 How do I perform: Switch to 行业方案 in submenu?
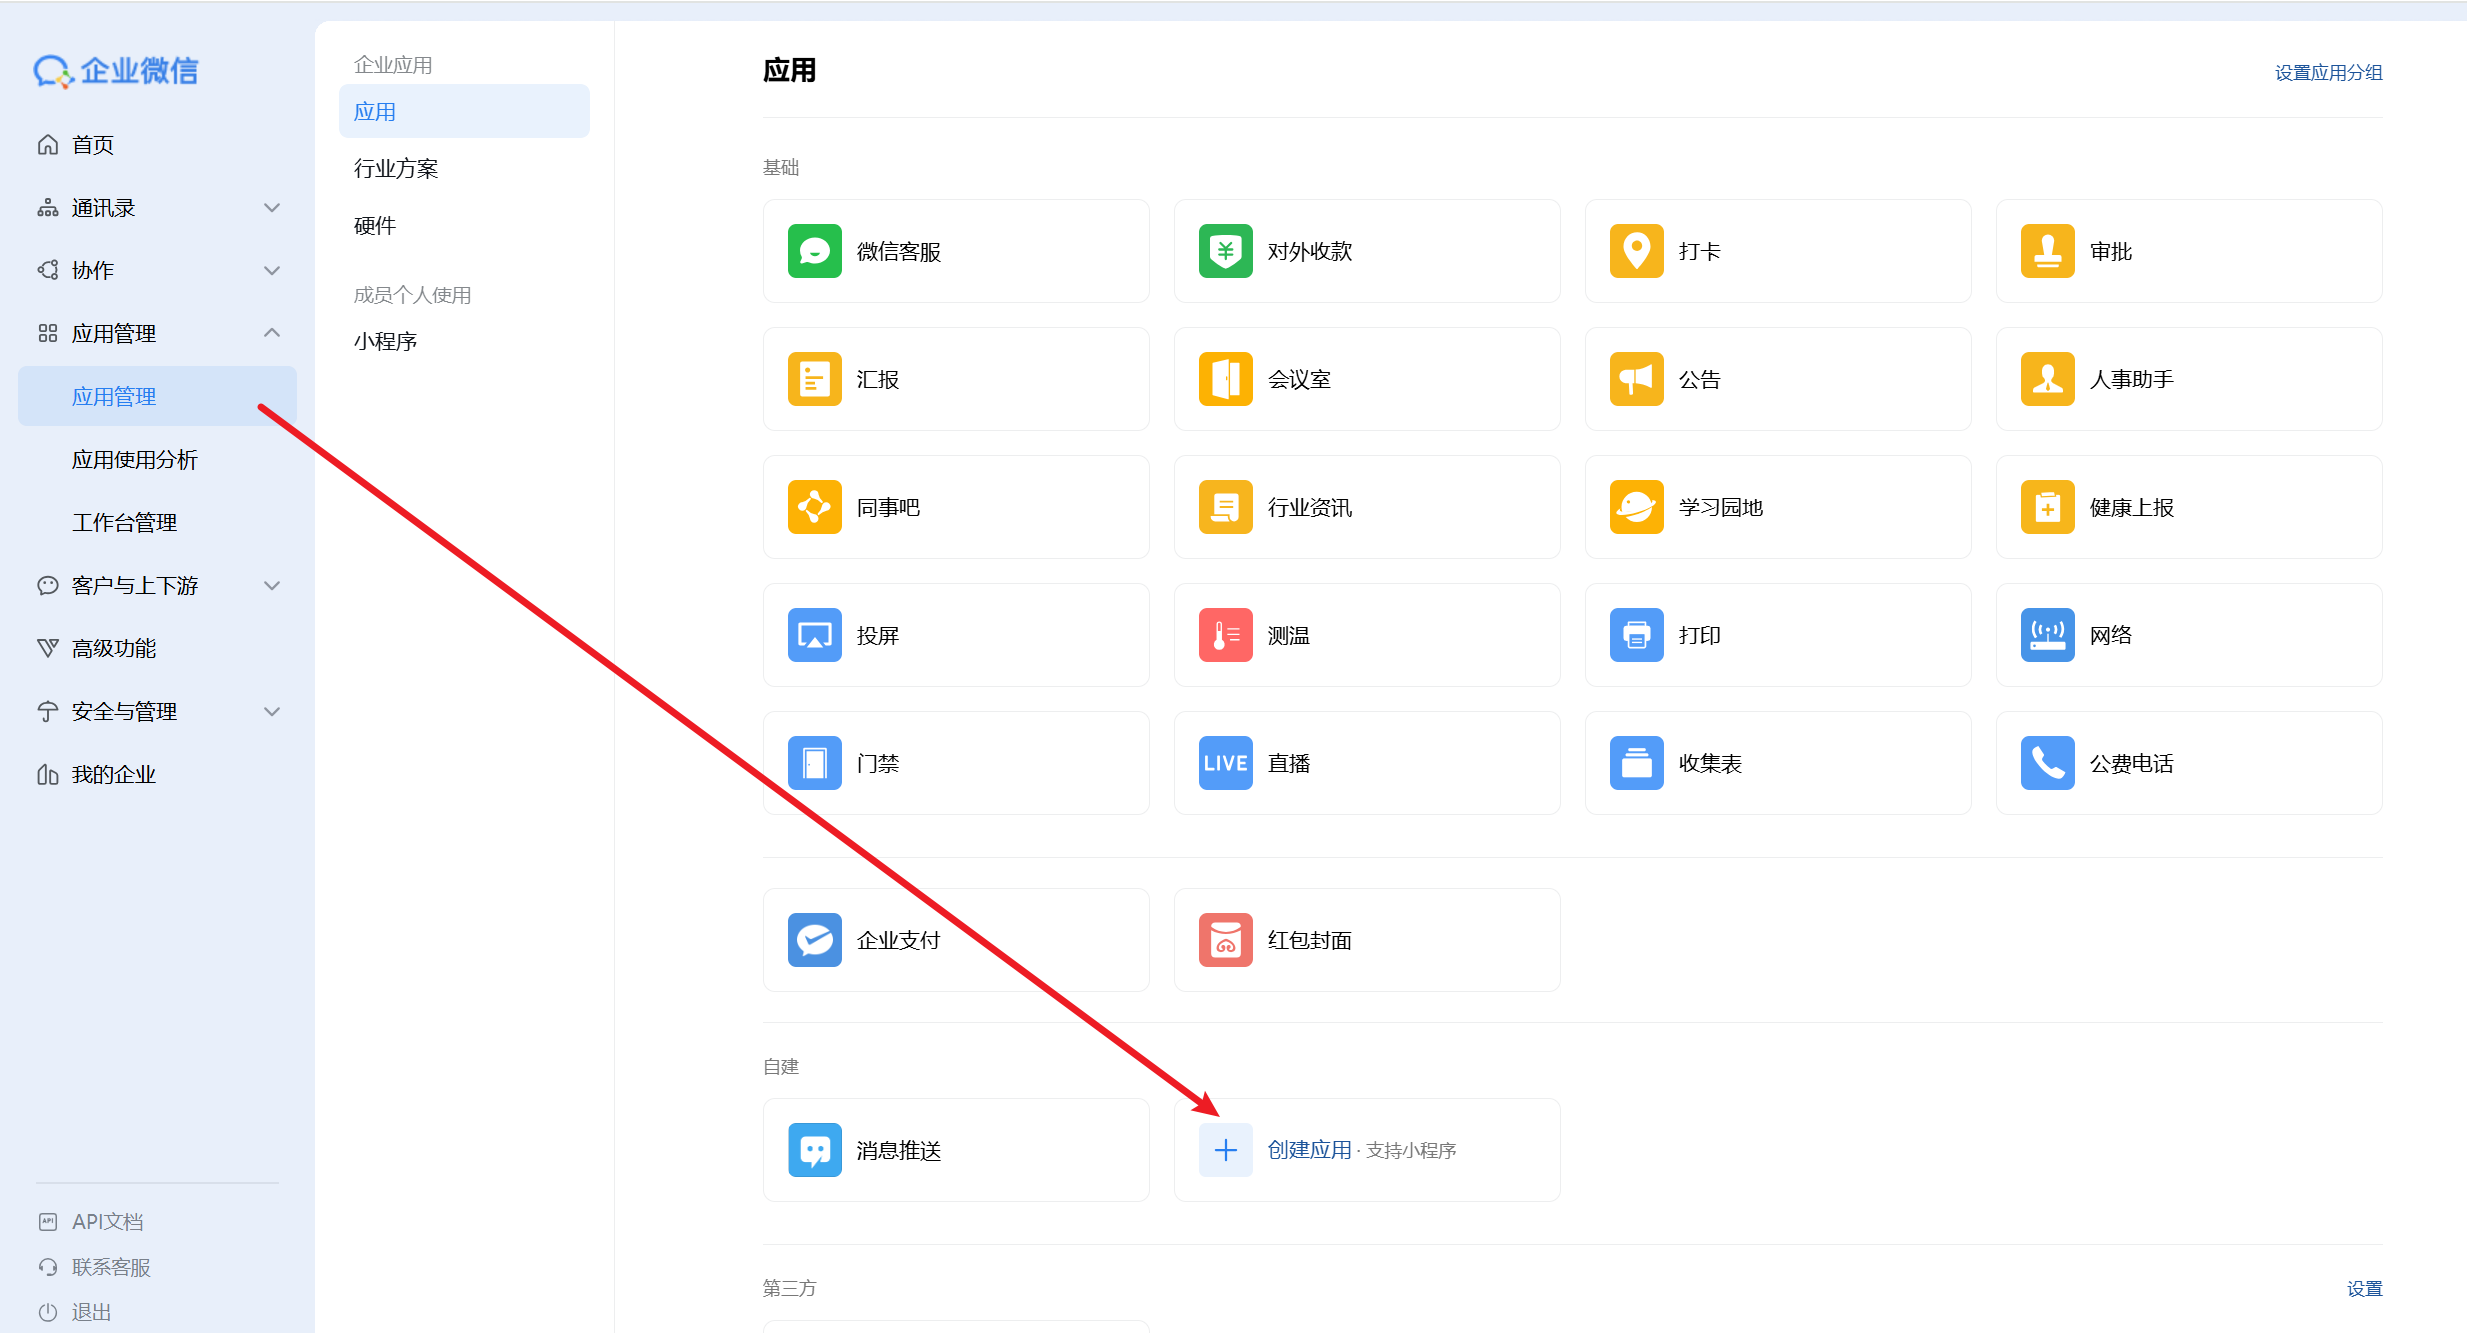(x=396, y=169)
